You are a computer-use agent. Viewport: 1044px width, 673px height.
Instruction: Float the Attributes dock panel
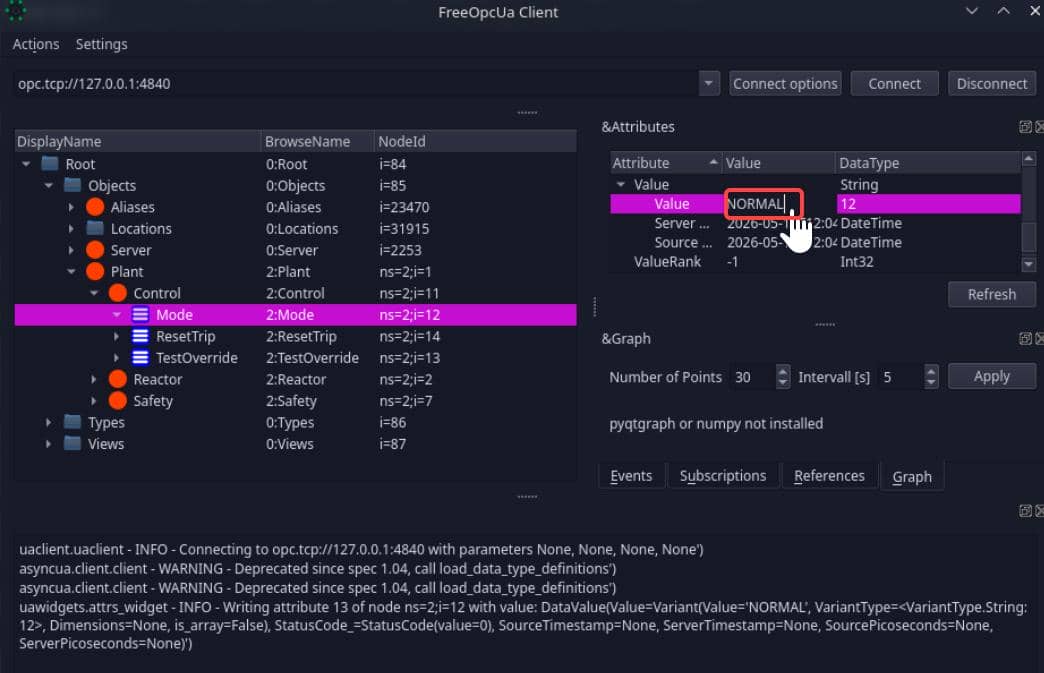[1025, 126]
